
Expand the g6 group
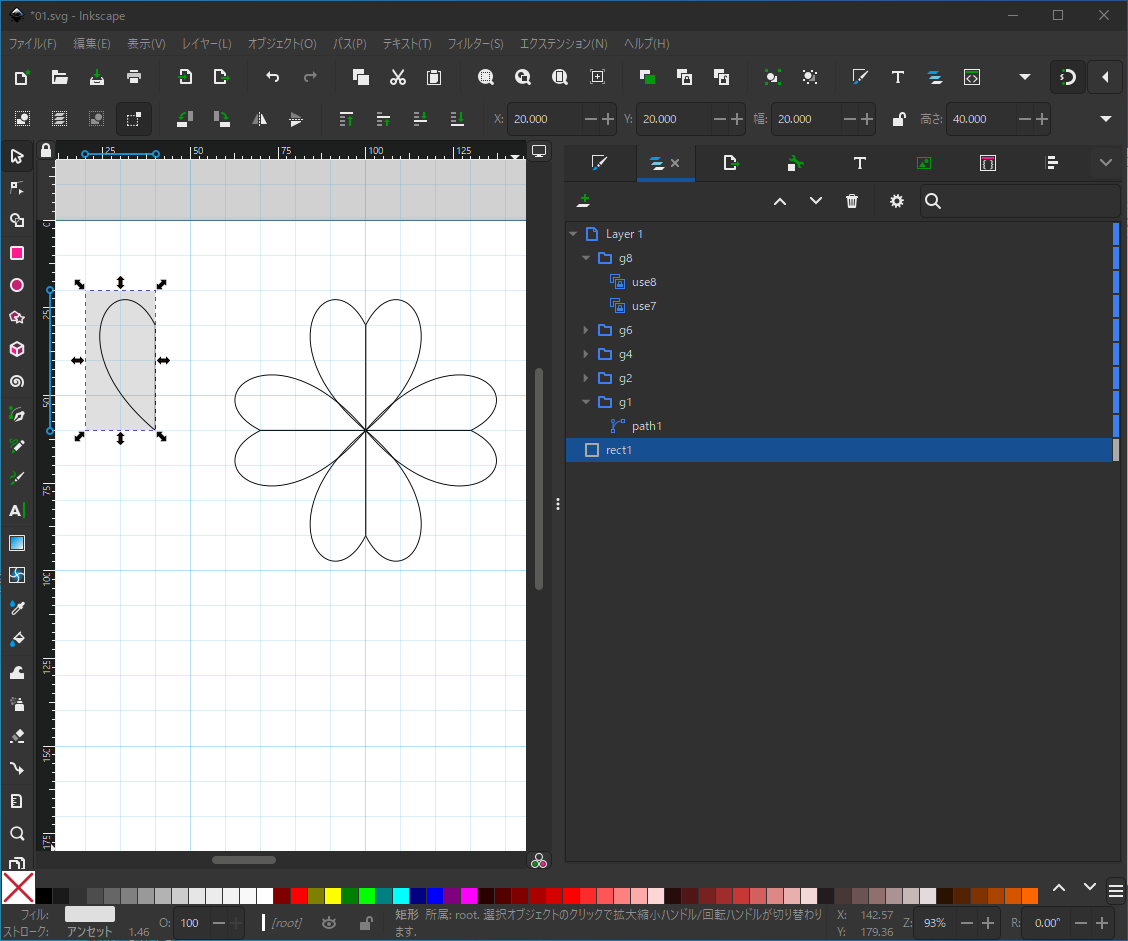click(x=586, y=330)
